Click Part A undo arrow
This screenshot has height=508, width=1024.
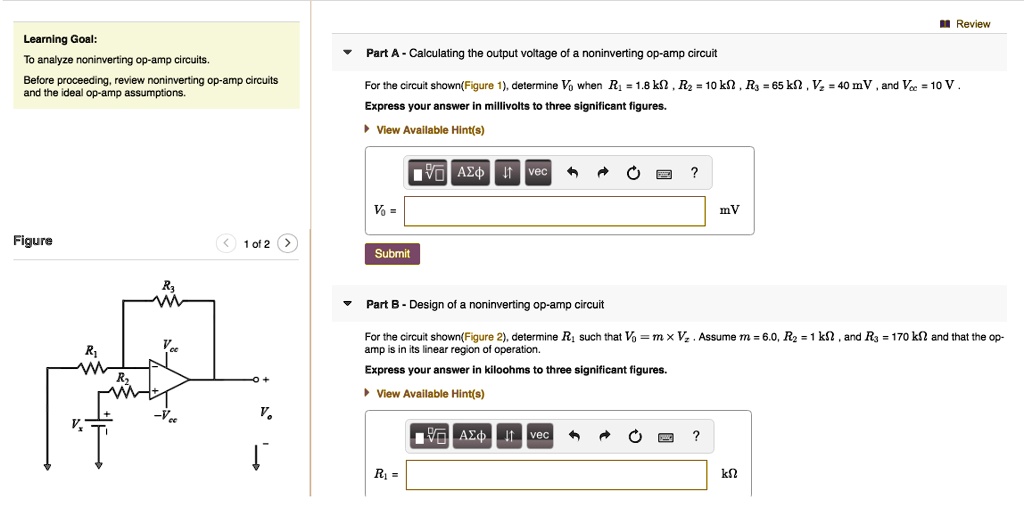[572, 173]
